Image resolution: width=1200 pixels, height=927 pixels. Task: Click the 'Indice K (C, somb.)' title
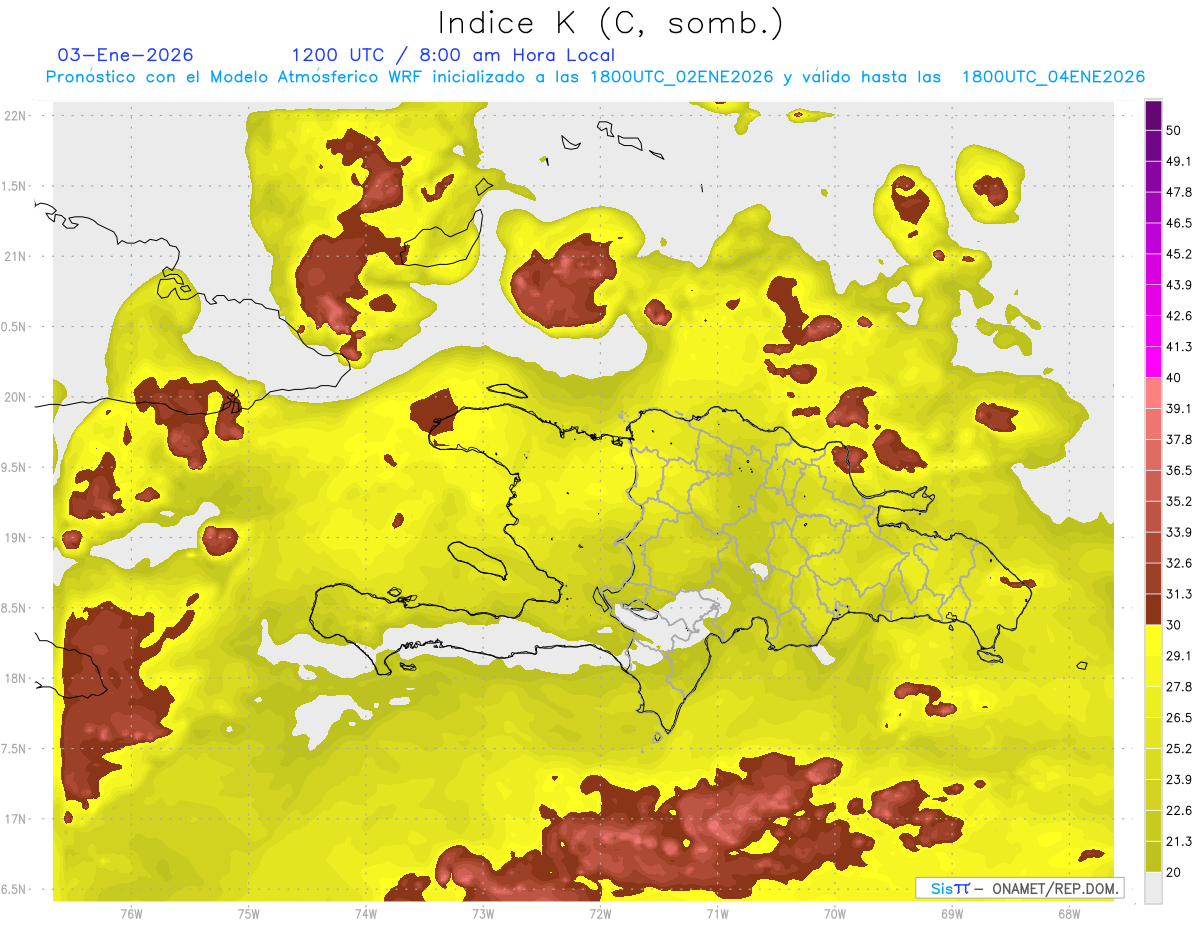click(x=610, y=24)
